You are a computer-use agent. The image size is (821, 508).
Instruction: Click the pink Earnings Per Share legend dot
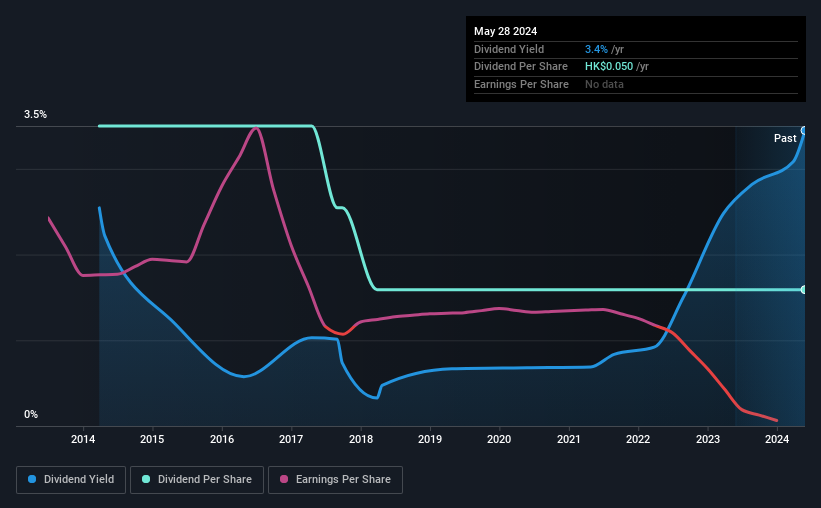tap(284, 479)
